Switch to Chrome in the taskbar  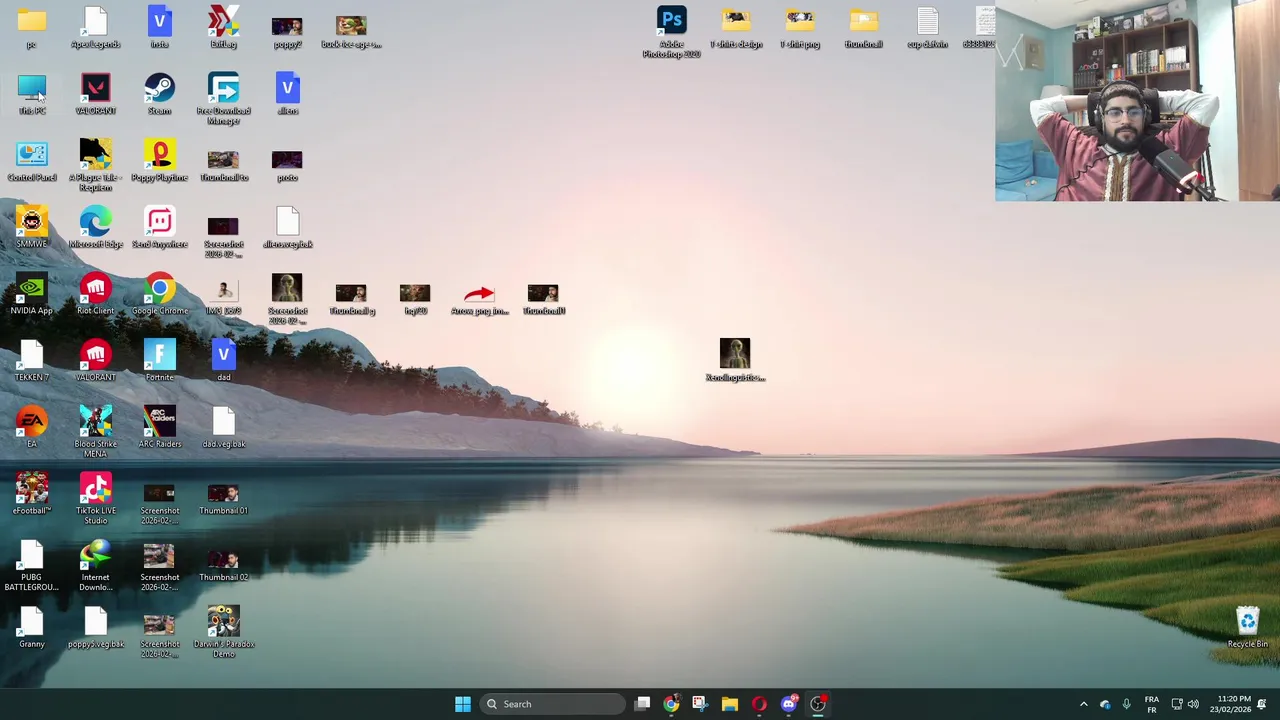tap(671, 704)
